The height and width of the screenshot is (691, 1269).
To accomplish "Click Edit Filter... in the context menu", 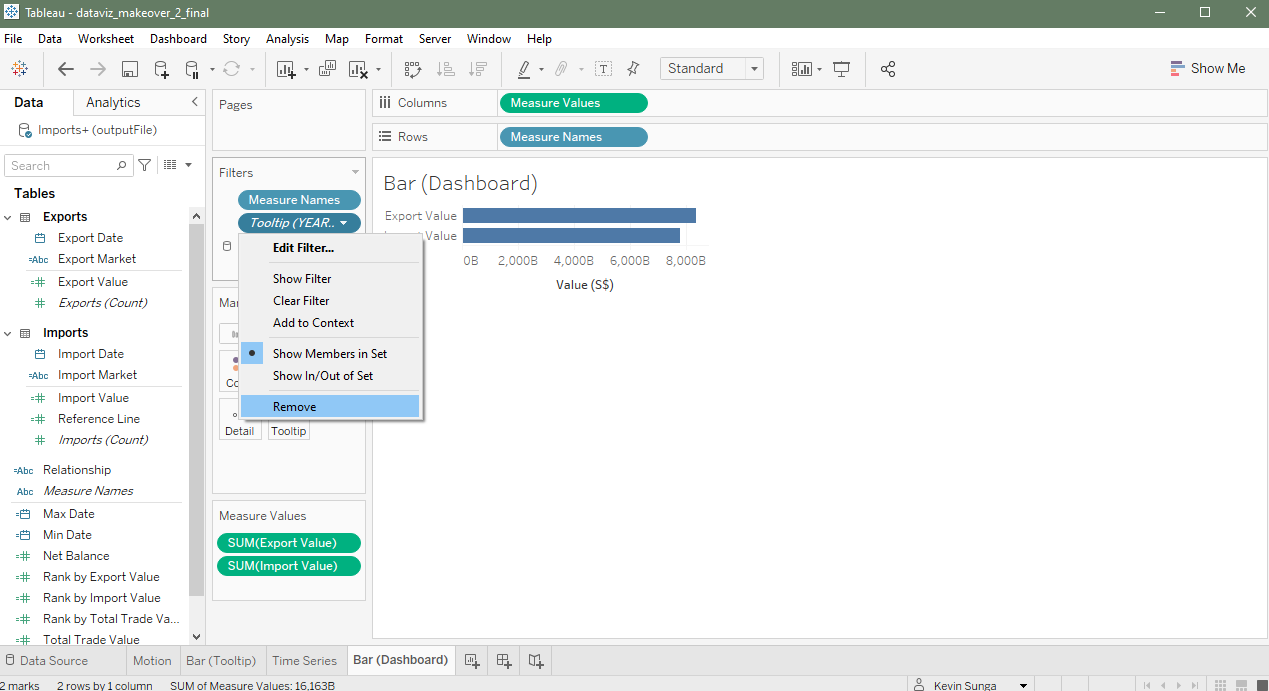I will coord(303,248).
